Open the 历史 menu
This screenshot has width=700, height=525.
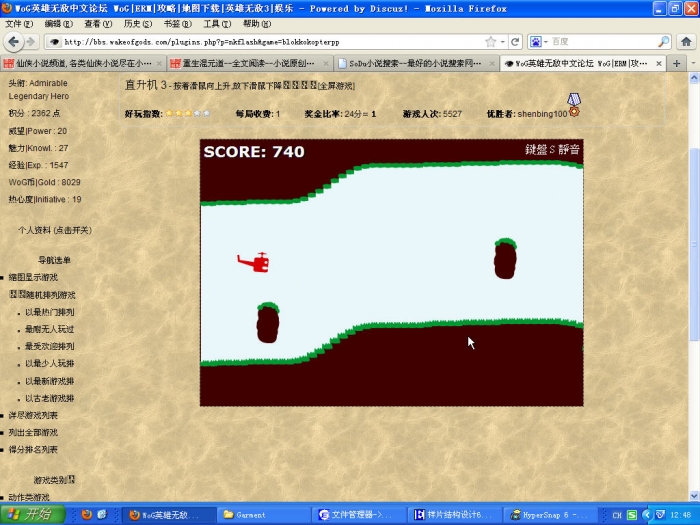(138, 24)
